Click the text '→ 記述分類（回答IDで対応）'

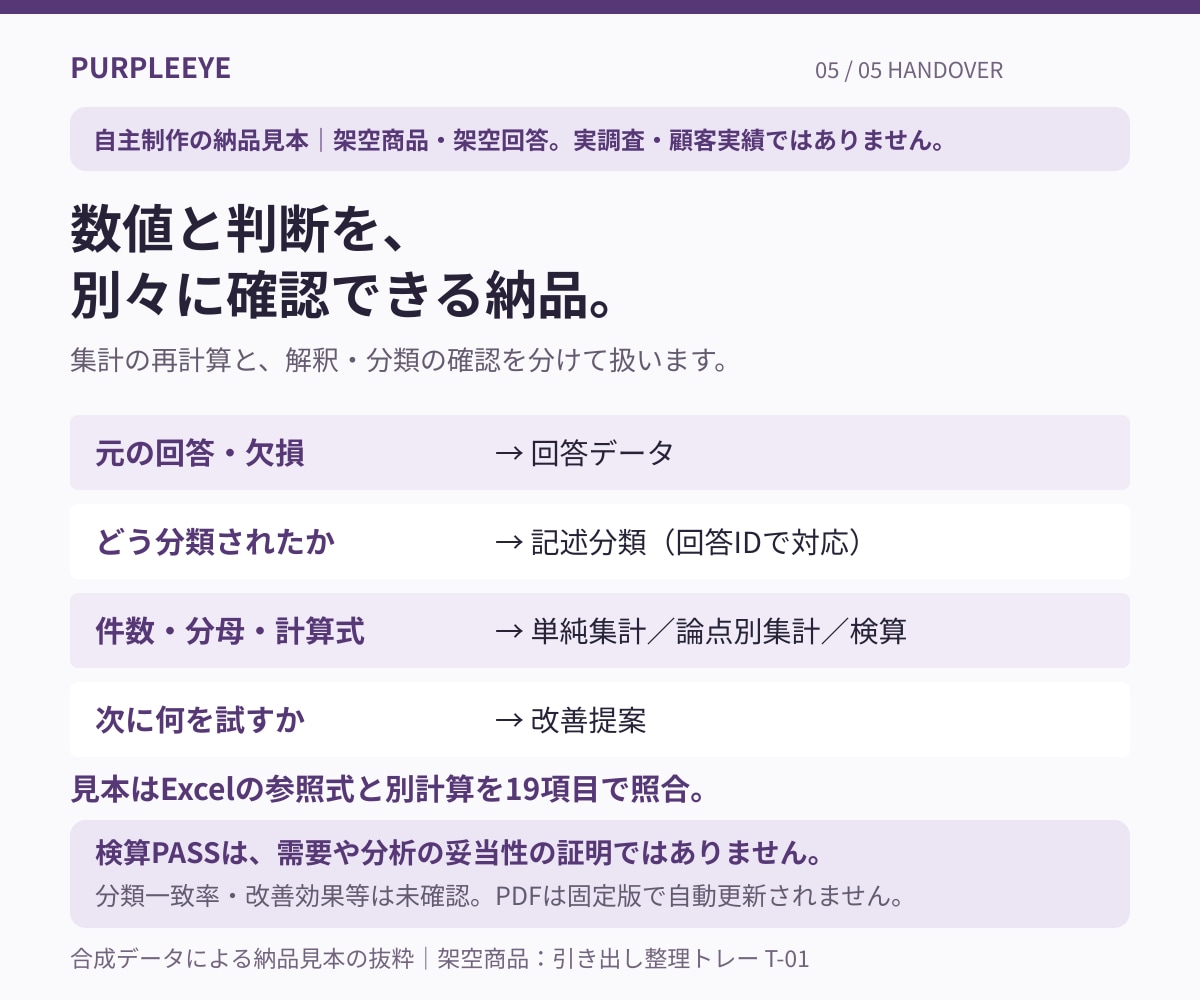(679, 542)
